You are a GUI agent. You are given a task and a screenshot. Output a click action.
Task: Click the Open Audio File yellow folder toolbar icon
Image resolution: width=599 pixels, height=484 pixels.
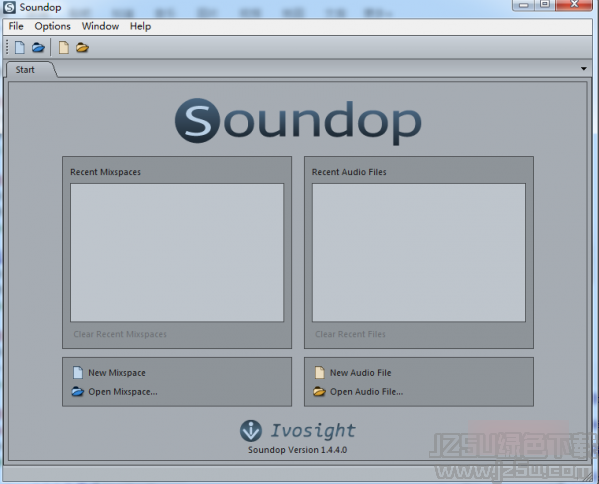click(x=82, y=48)
